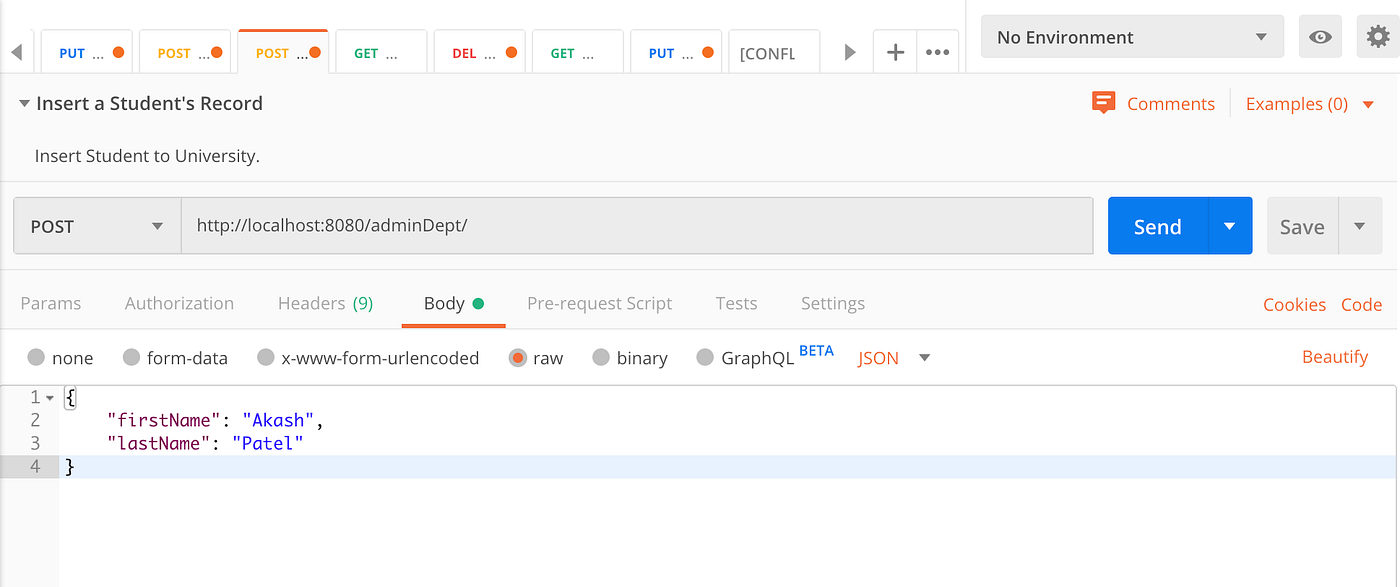This screenshot has width=1400, height=587.
Task: Open the Comments panel icon
Action: (x=1103, y=102)
